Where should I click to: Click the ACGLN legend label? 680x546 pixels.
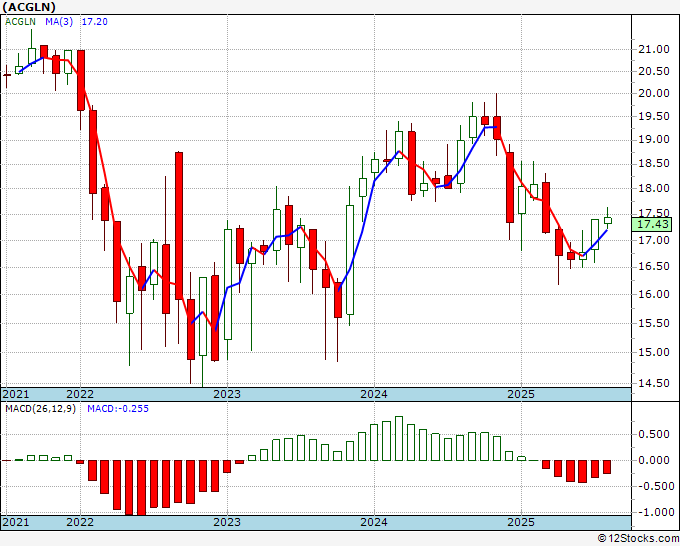20,22
